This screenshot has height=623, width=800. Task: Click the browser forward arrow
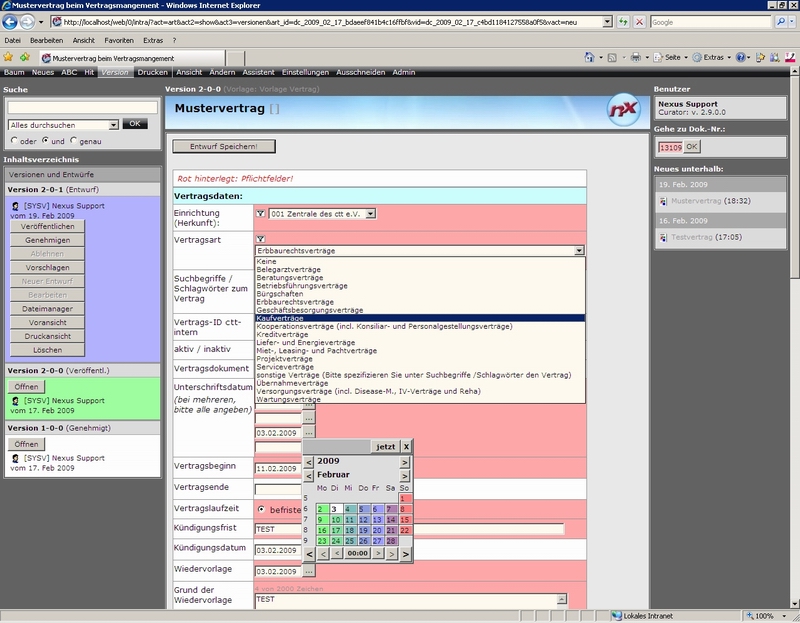[27, 22]
